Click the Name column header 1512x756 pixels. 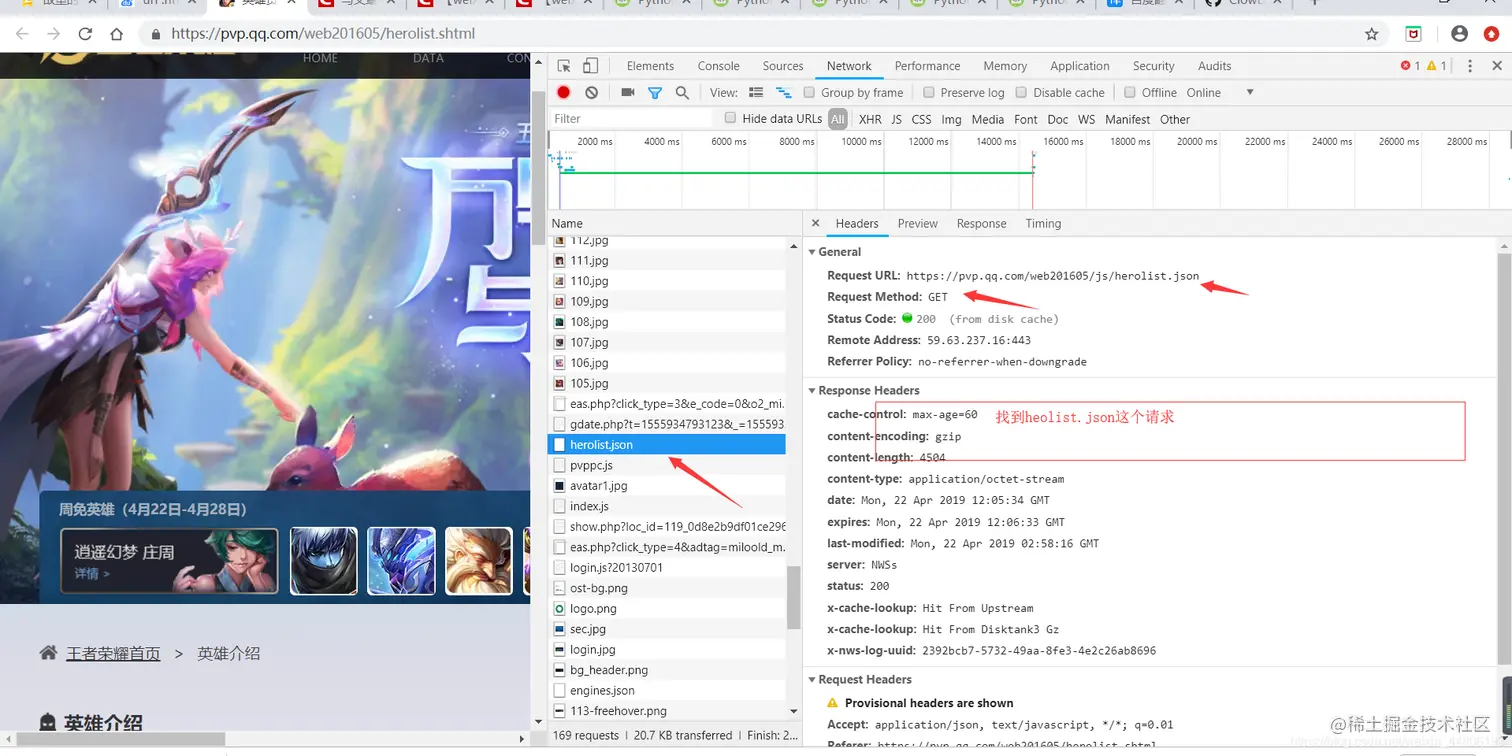tap(674, 223)
